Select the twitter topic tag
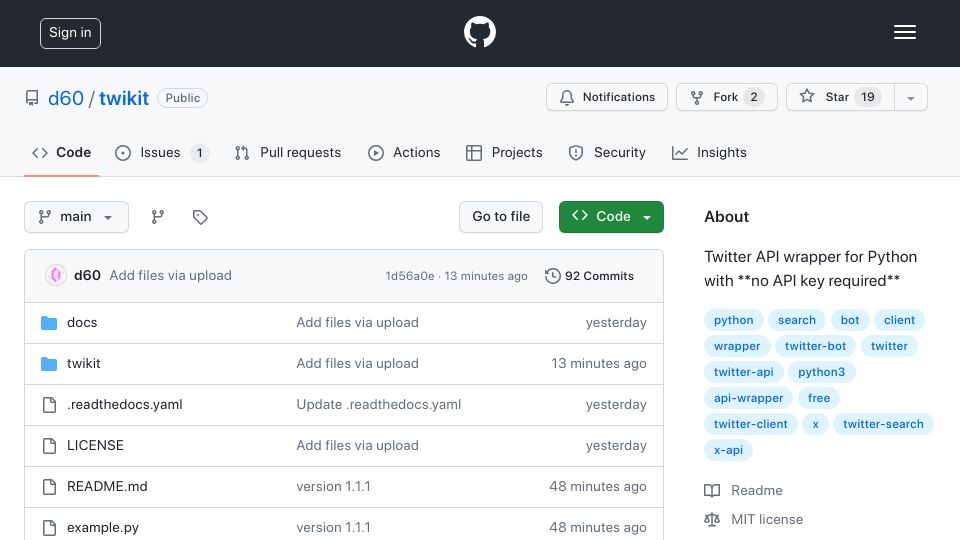This screenshot has width=960, height=540. [889, 346]
